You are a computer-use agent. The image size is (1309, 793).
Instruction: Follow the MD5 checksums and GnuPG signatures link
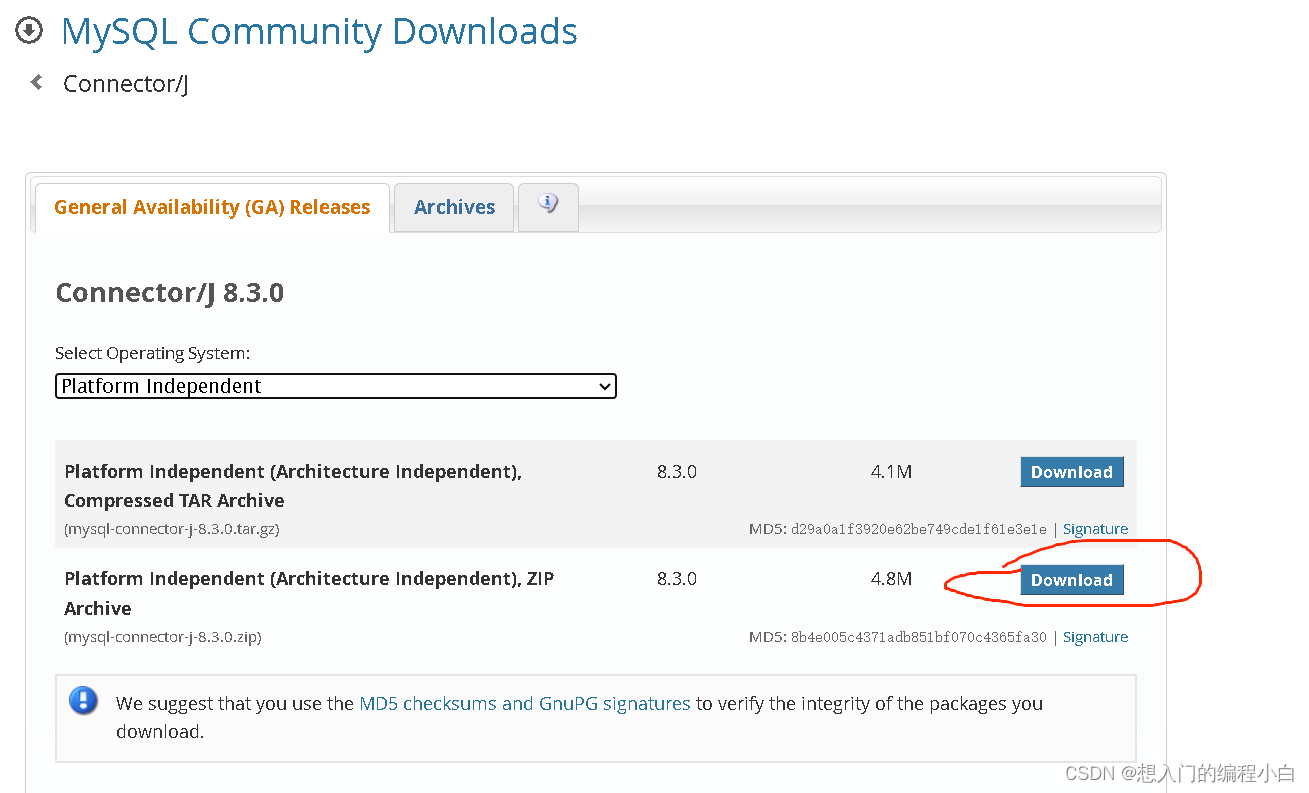524,703
